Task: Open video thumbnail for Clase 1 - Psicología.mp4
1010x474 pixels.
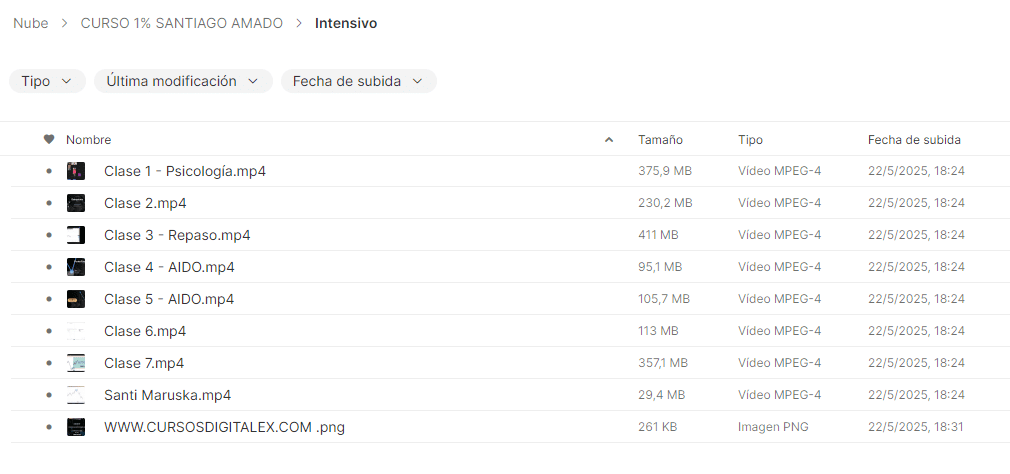Action: click(76, 171)
